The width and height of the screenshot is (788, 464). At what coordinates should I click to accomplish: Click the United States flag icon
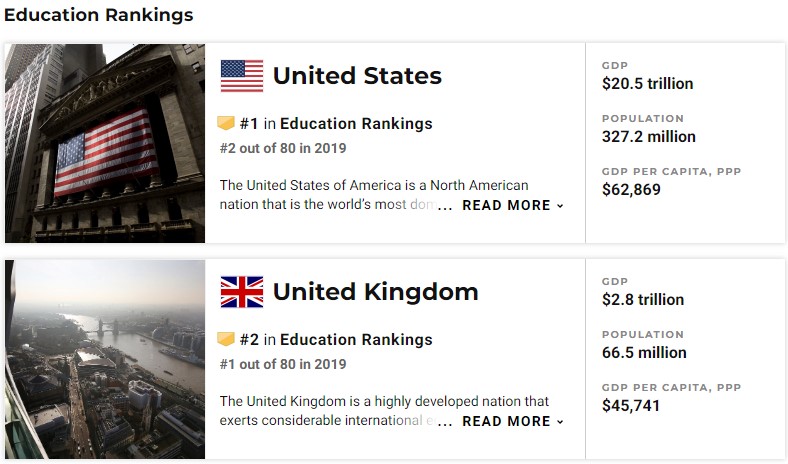point(242,76)
